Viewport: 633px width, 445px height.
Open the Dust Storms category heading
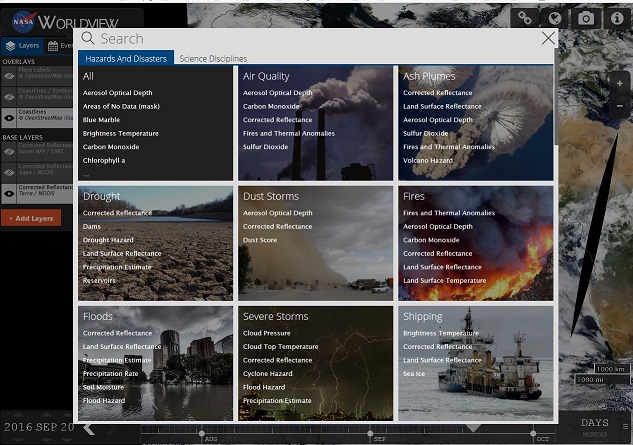271,196
